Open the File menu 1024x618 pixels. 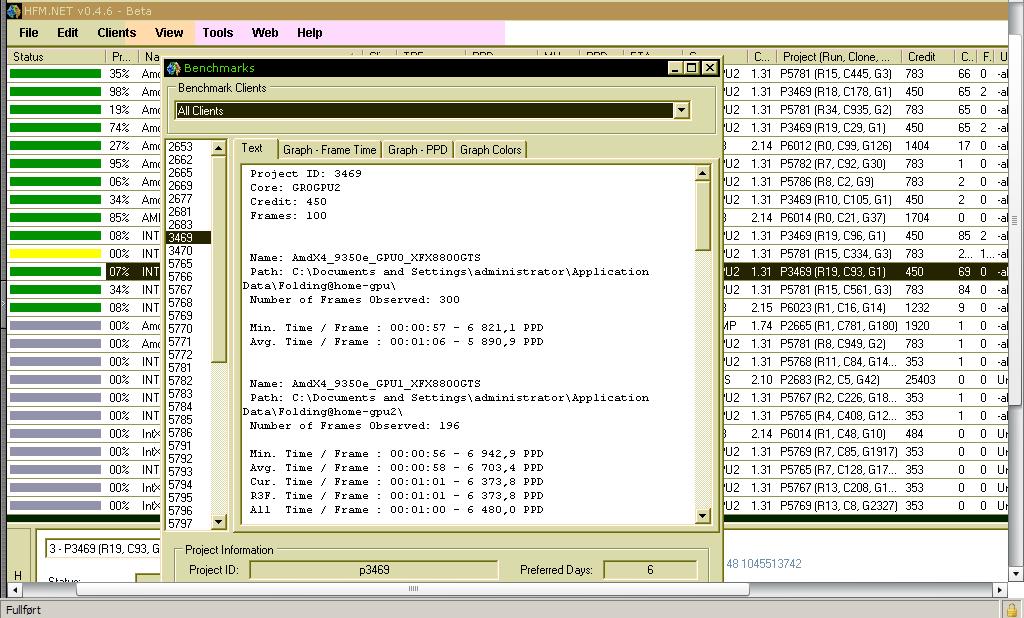[28, 33]
